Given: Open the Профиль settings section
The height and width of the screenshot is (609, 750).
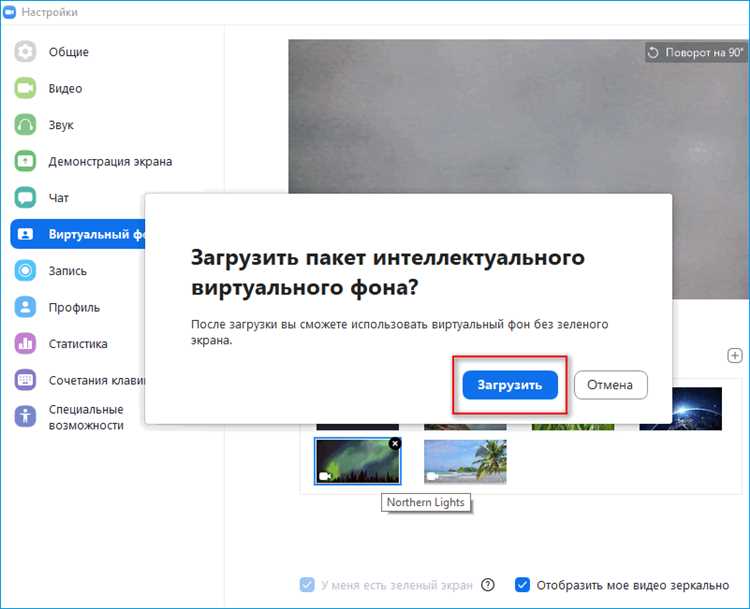Looking at the screenshot, I should click(74, 307).
